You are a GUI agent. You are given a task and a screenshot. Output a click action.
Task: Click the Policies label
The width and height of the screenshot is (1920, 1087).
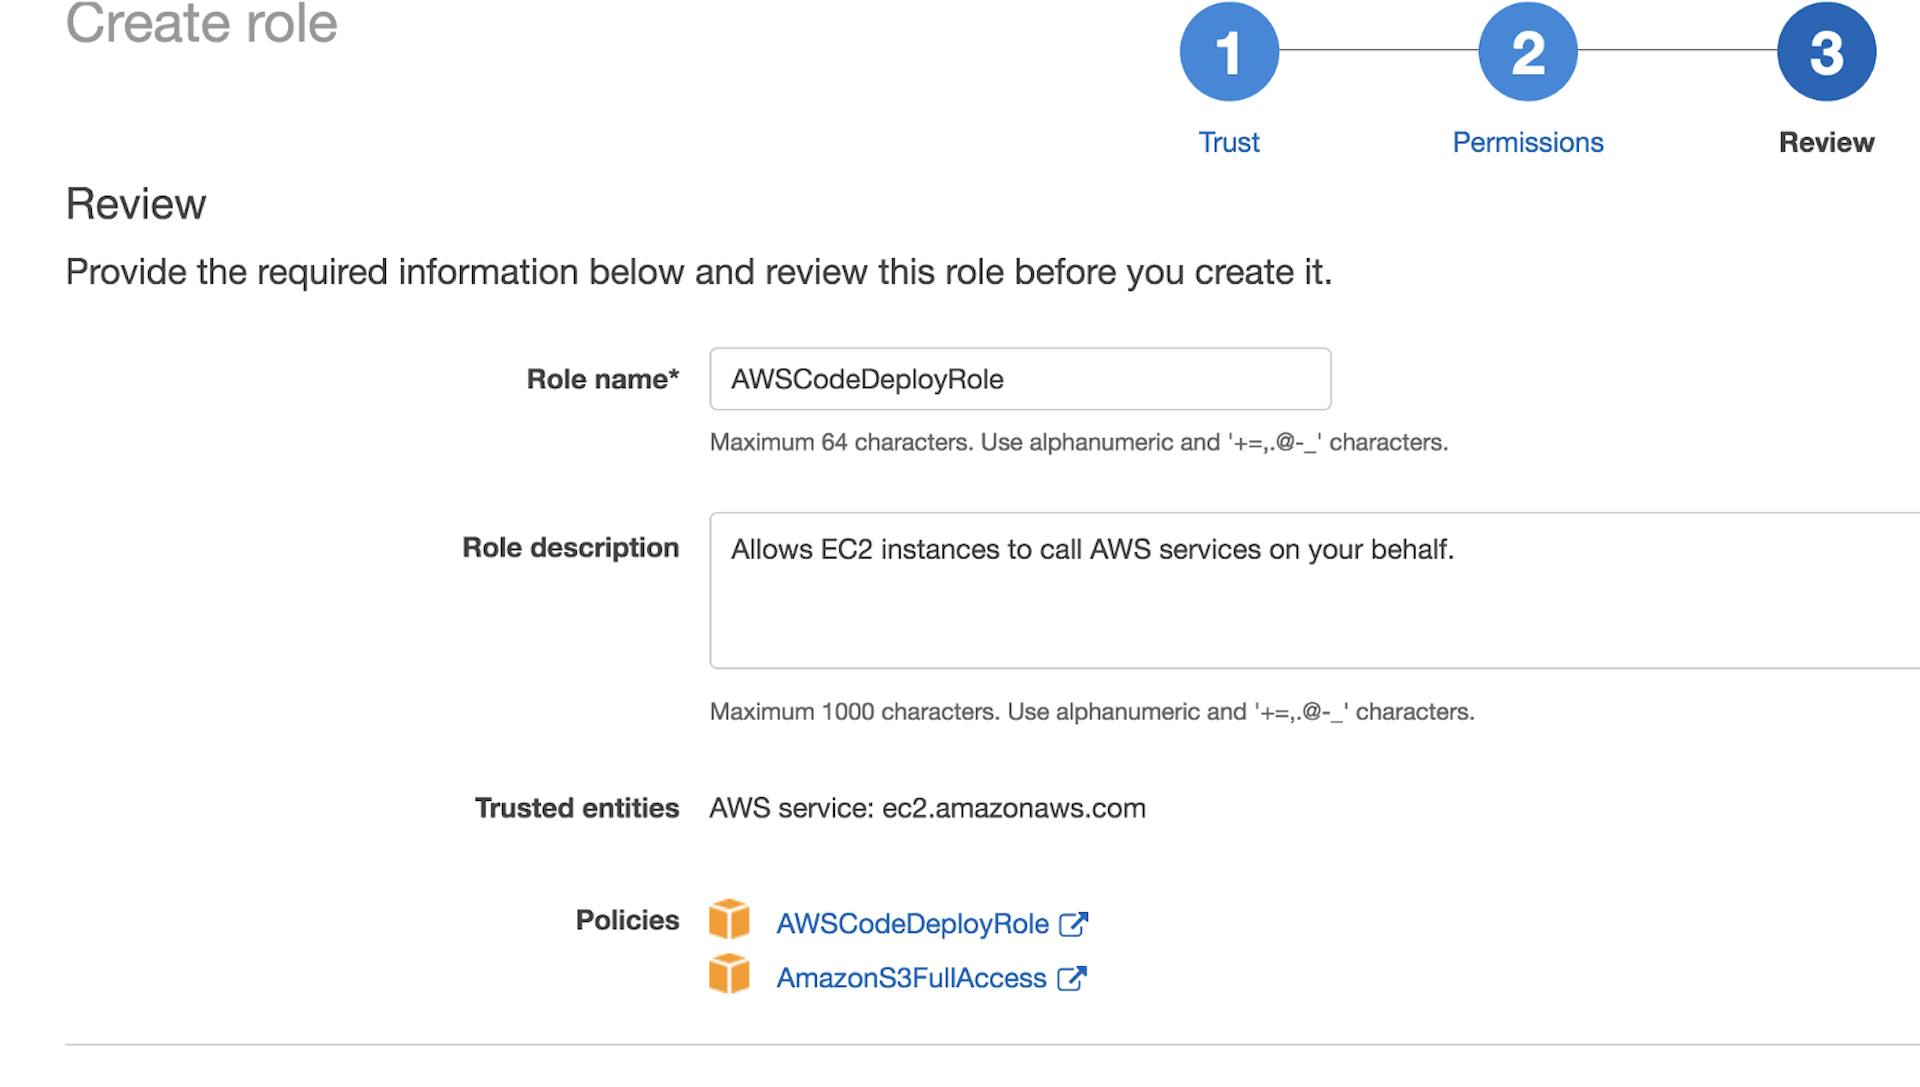click(627, 920)
